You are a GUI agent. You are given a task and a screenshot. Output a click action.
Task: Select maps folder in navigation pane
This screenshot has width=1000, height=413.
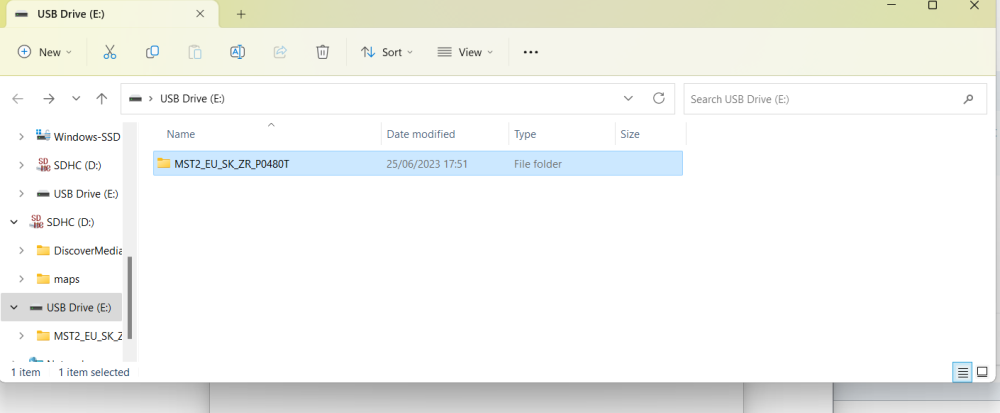pyautogui.click(x=67, y=279)
